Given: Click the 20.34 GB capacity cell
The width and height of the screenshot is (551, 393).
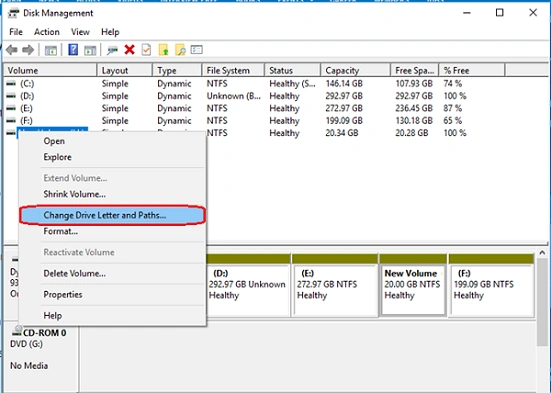Looking at the screenshot, I should [x=342, y=133].
